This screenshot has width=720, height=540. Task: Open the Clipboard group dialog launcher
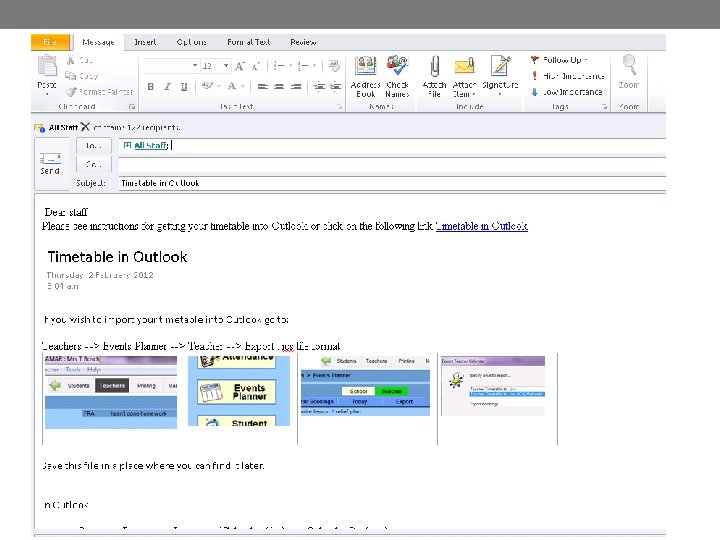(132, 107)
